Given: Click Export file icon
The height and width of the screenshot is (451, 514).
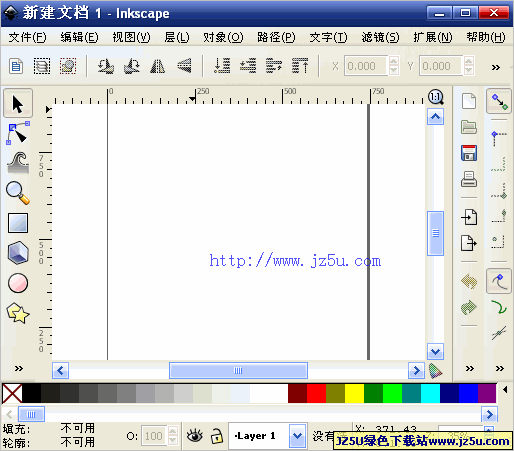Looking at the screenshot, I should pyautogui.click(x=469, y=243).
